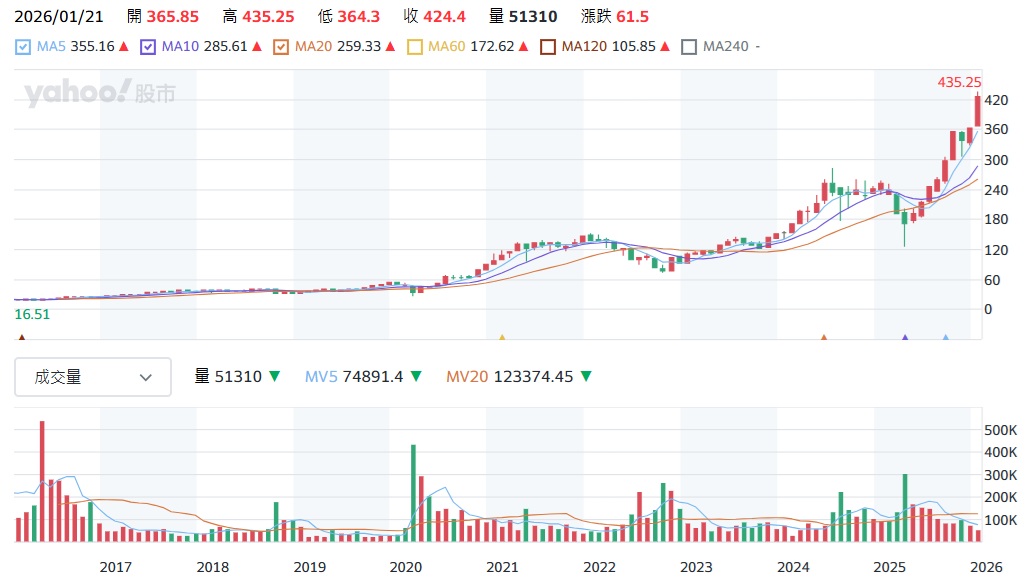Click the yellow triangle marker near 2021

click(502, 338)
